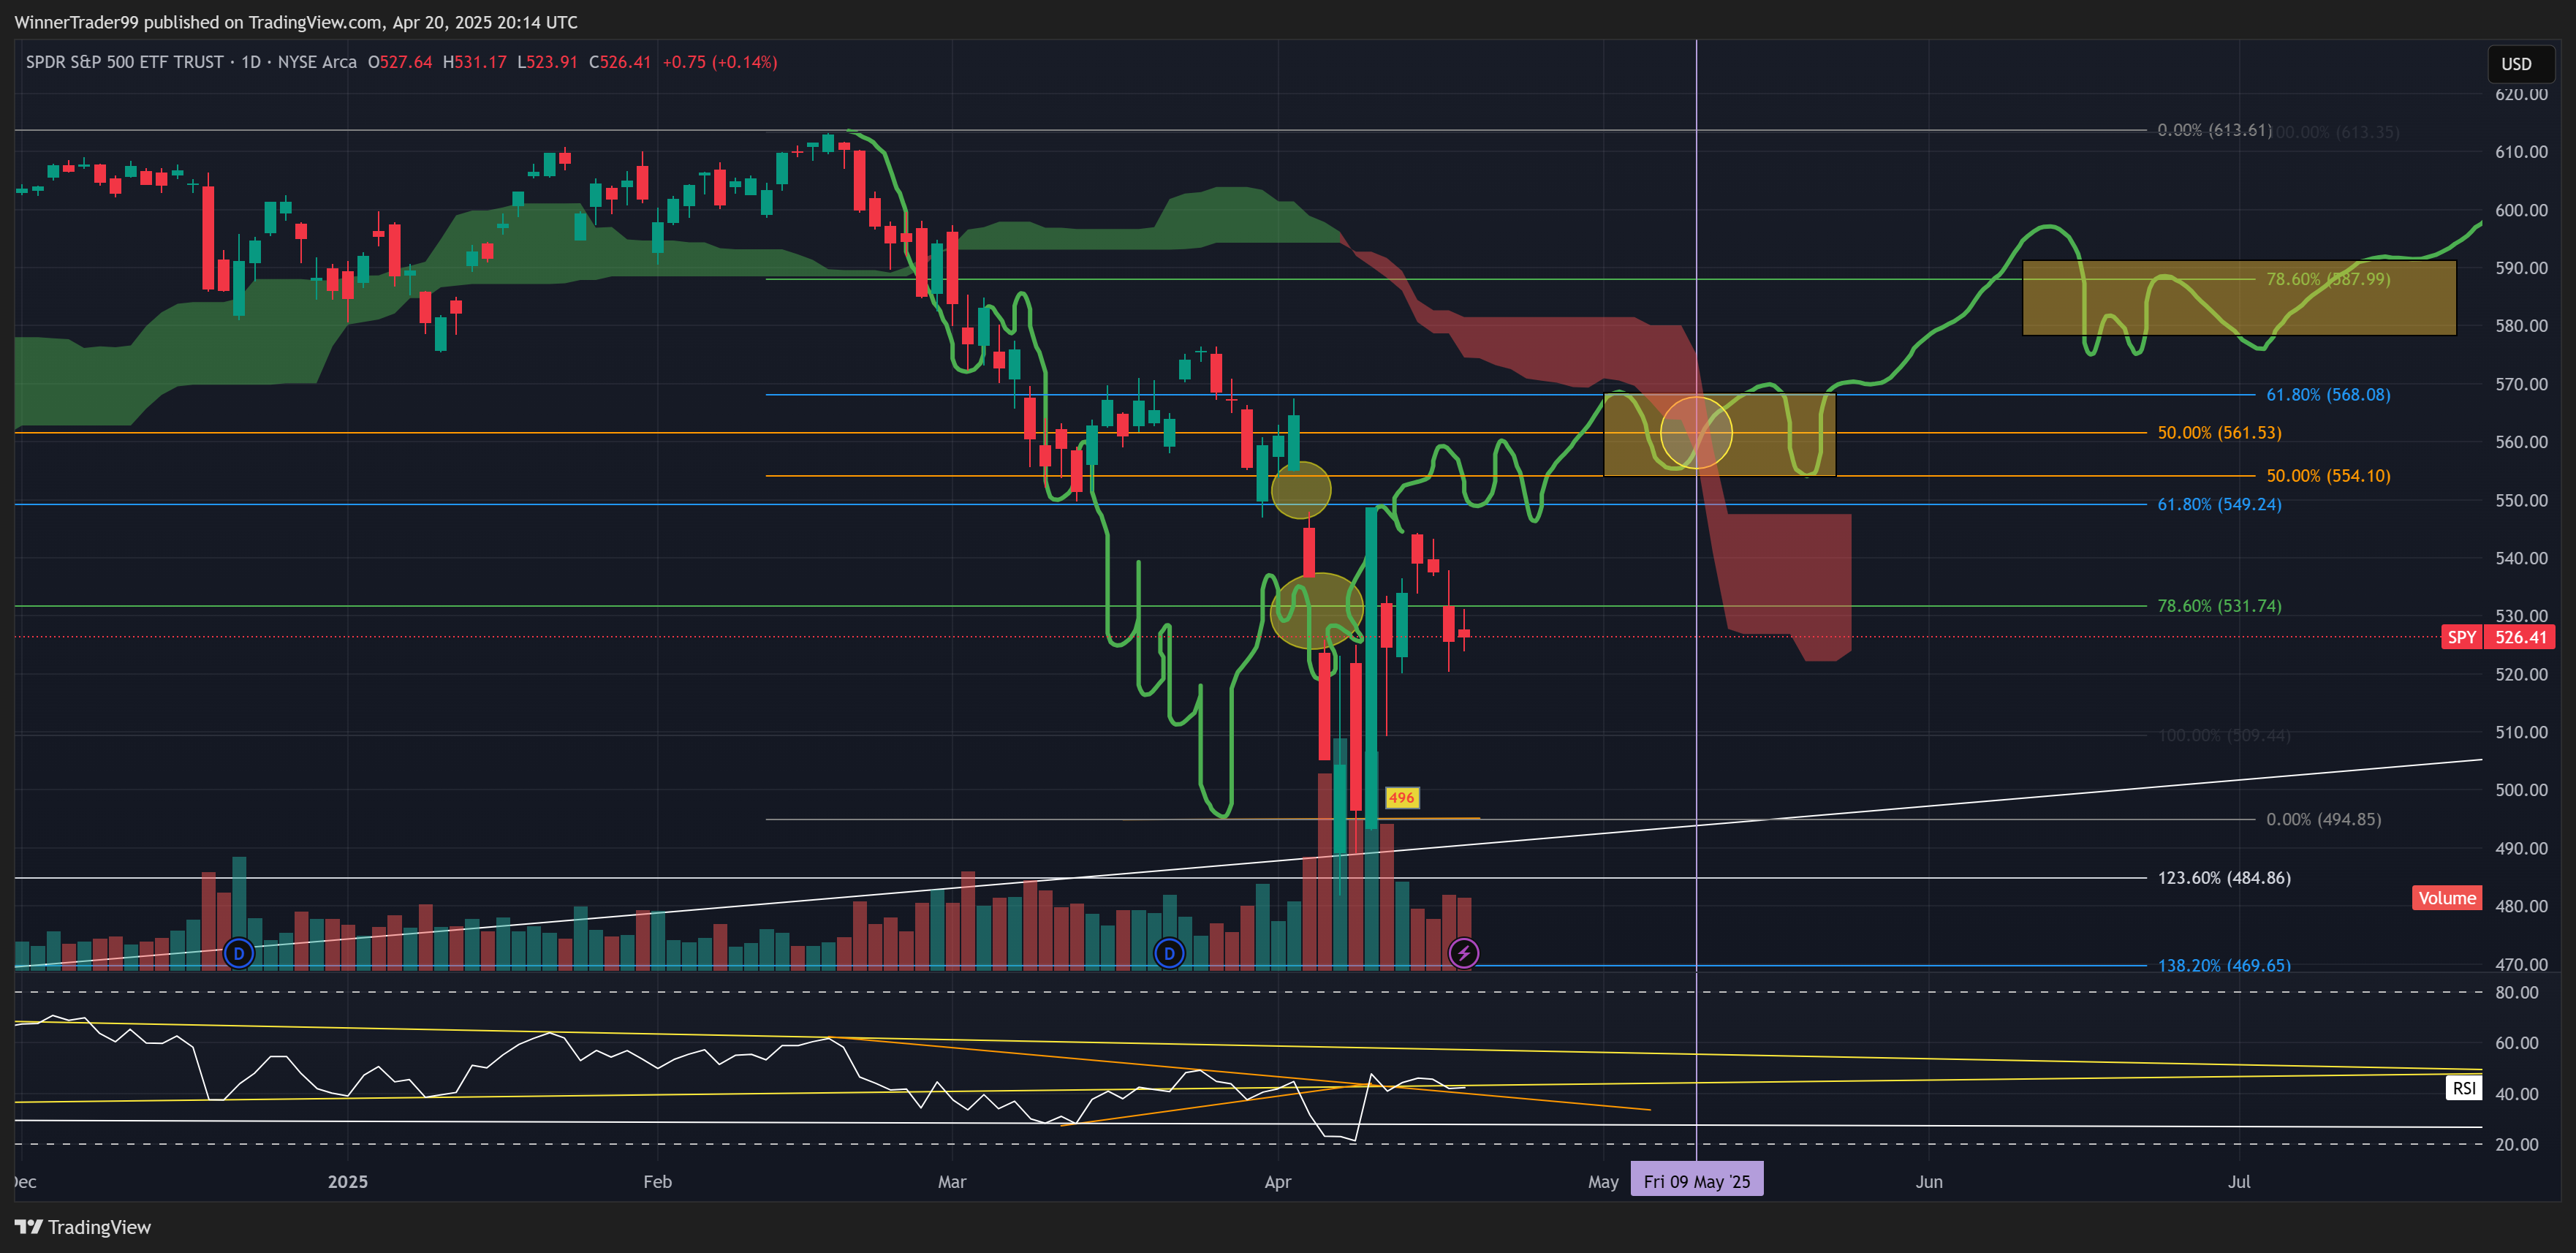This screenshot has width=2576, height=1253.
Task: Click the Jul label on time axis
Action: 2239,1181
